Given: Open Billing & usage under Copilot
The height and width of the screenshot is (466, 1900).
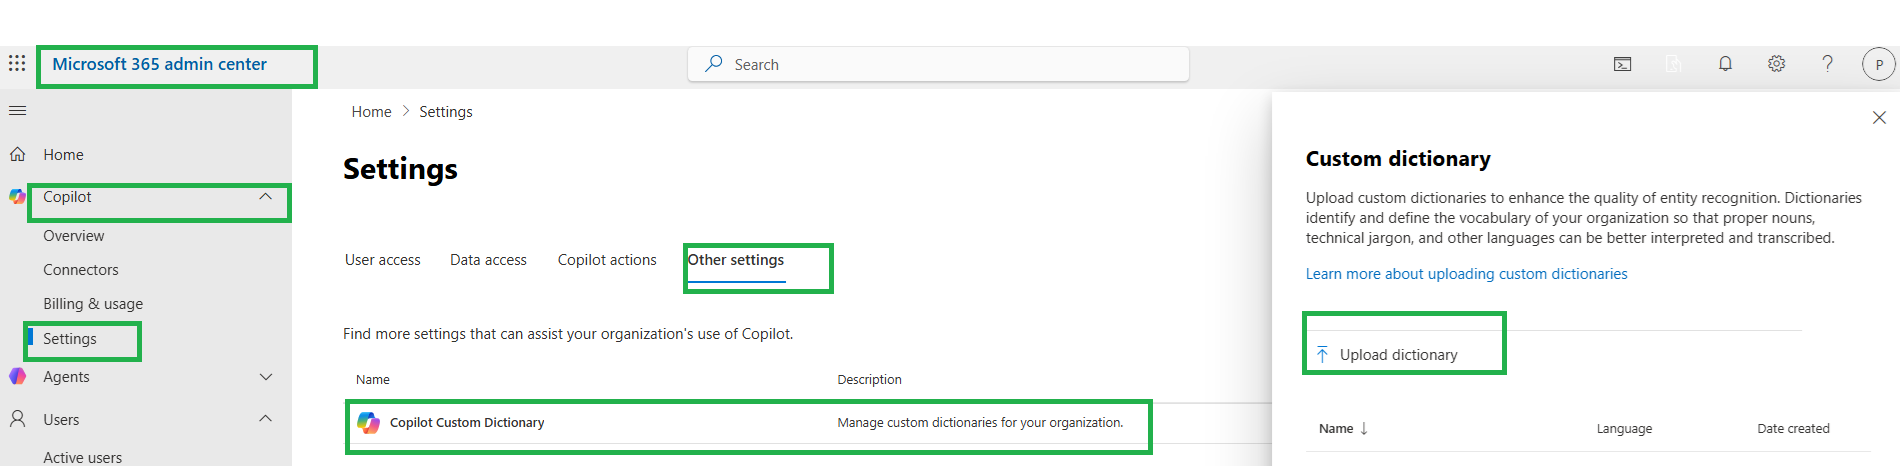Looking at the screenshot, I should (x=93, y=304).
